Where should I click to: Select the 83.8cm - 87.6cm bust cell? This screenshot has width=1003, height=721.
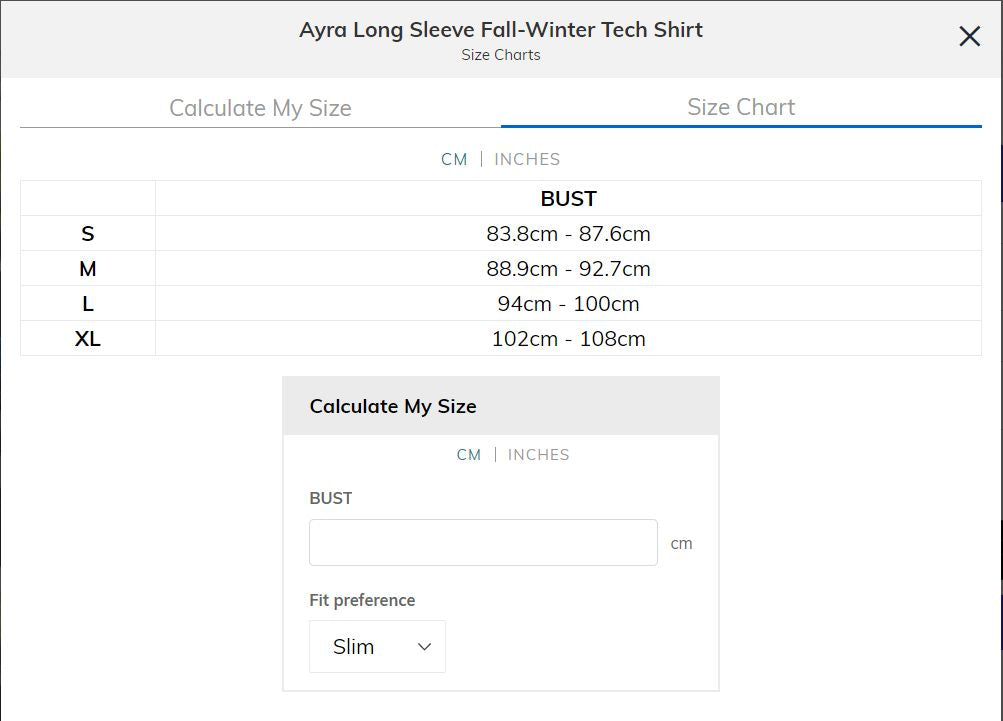coord(568,234)
